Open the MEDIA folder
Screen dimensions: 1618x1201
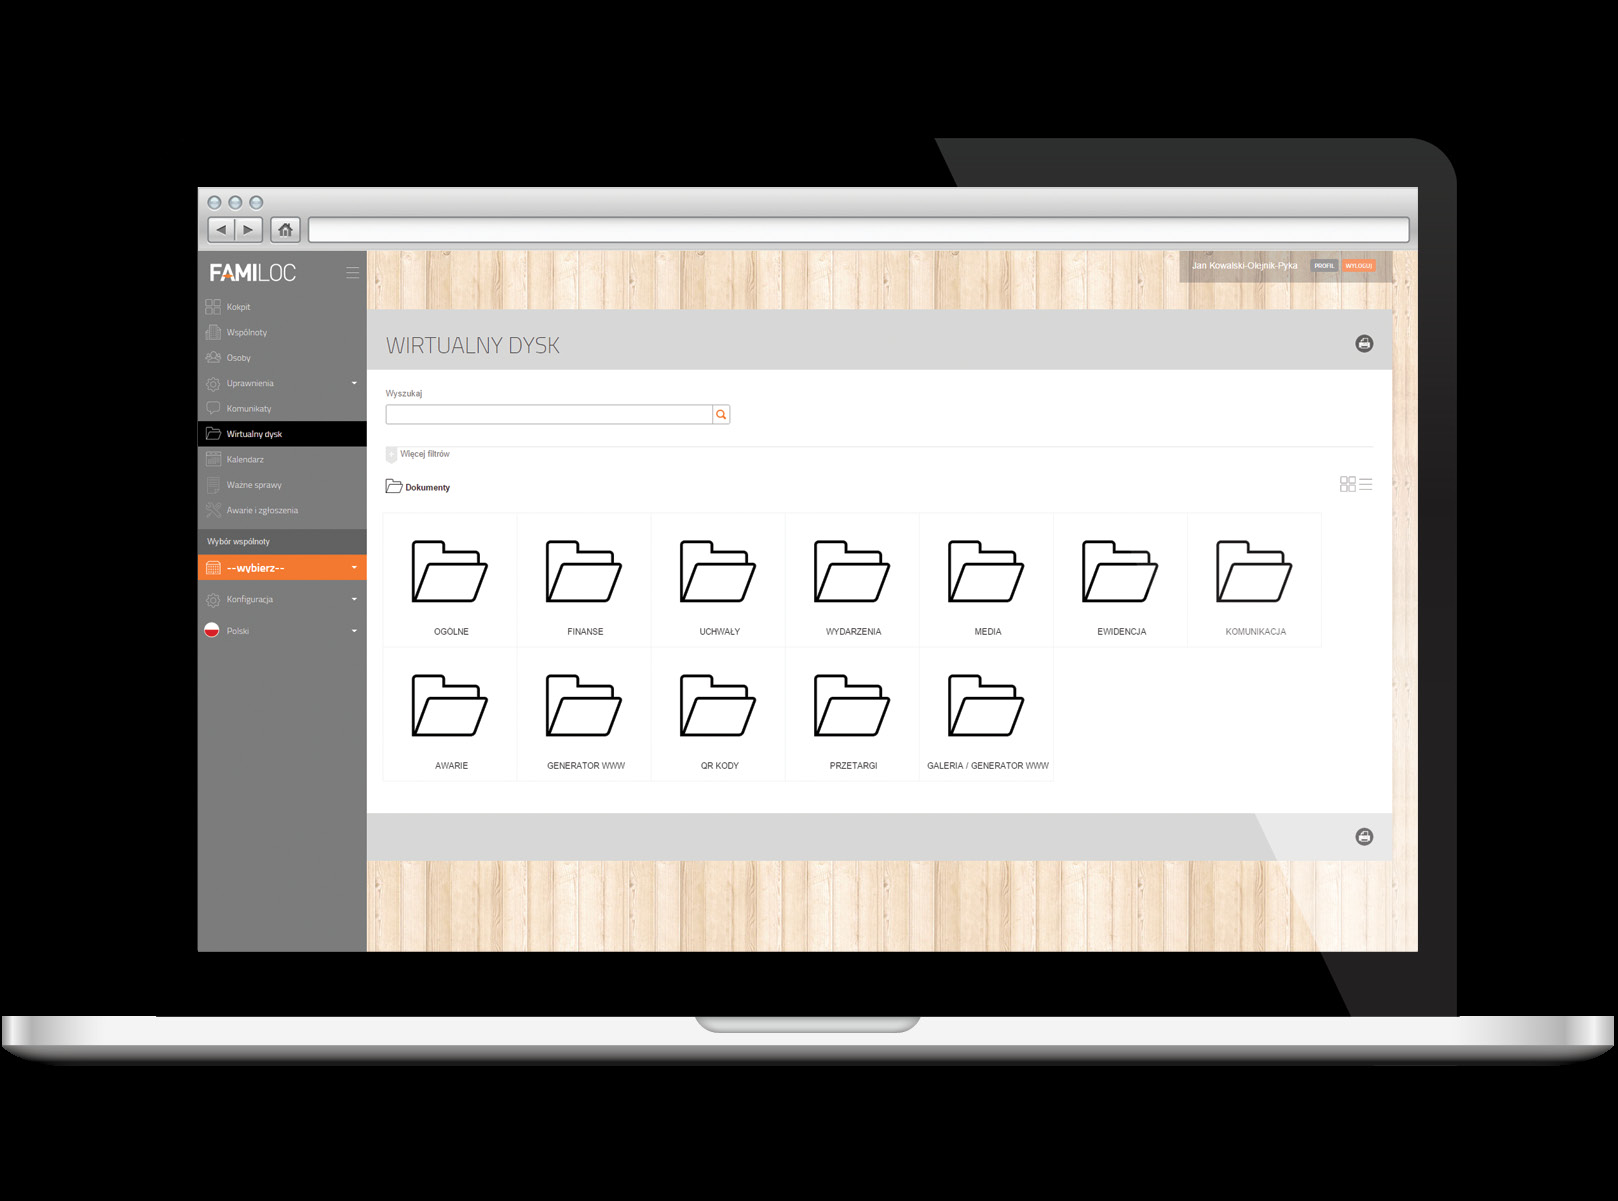point(986,580)
